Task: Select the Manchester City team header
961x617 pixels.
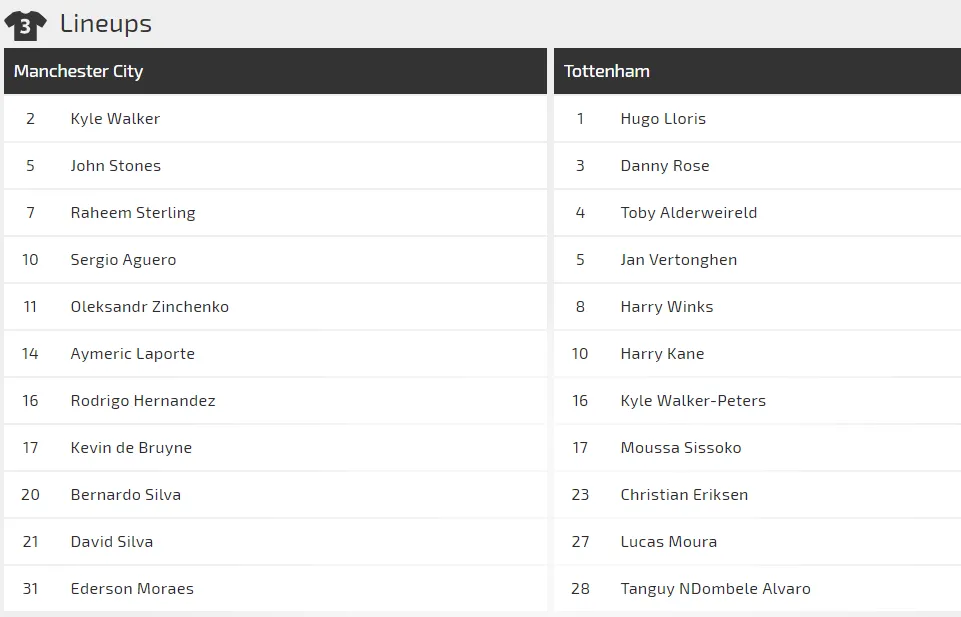Action: (x=79, y=71)
